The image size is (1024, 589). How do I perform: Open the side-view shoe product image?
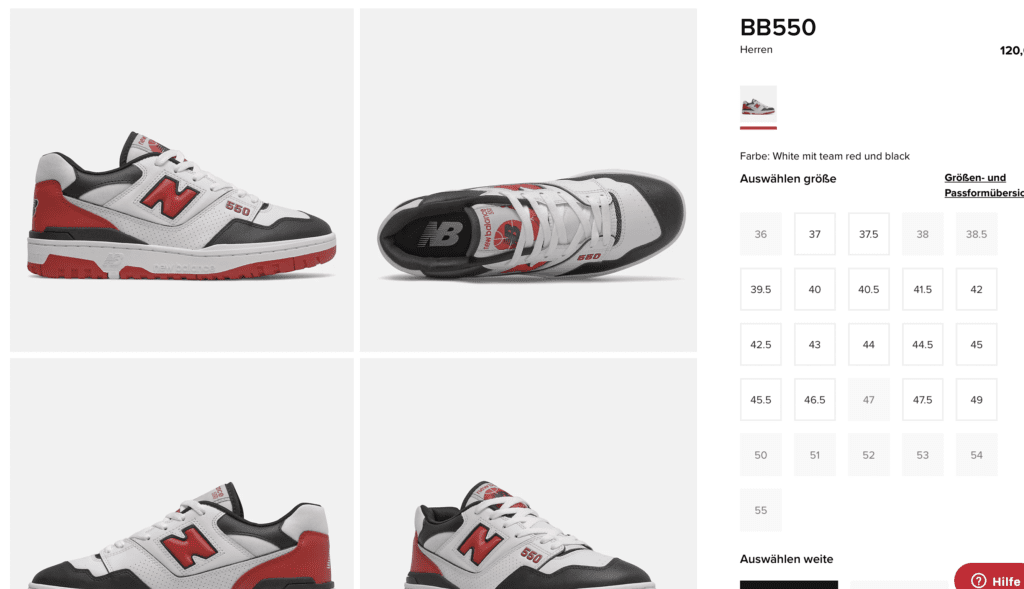pyautogui.click(x=182, y=180)
